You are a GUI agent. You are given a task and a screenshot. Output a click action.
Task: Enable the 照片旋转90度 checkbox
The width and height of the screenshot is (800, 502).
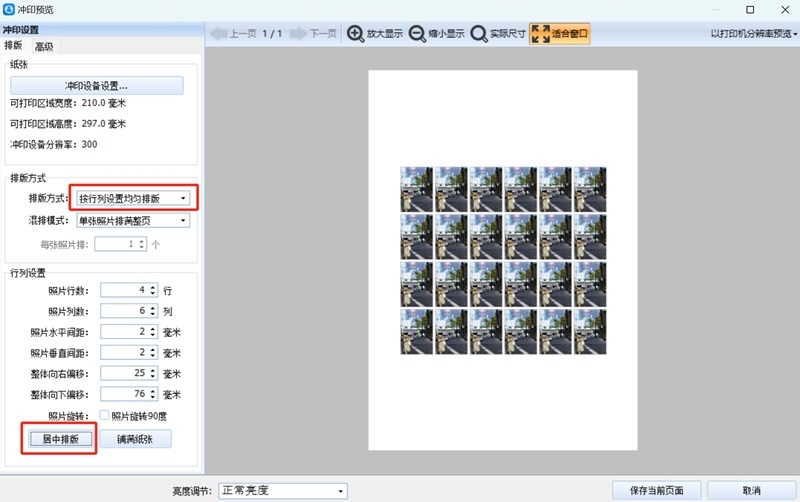(x=104, y=415)
